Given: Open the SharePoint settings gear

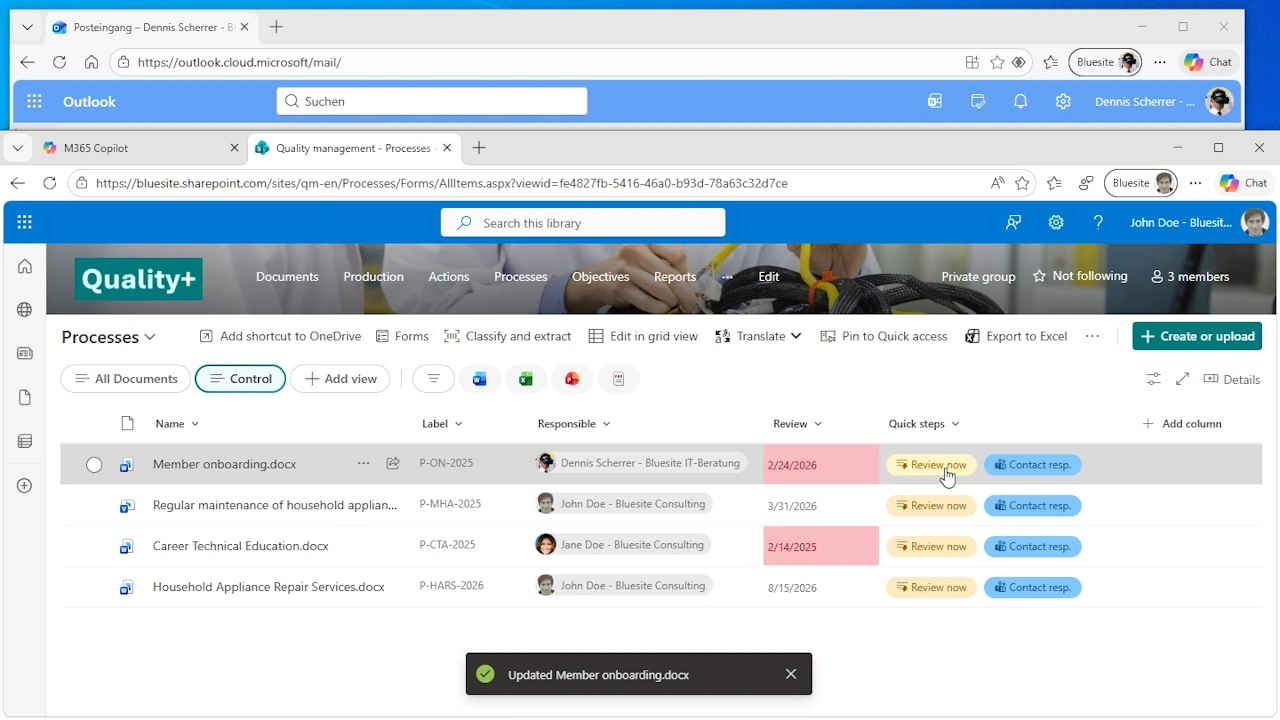Looking at the screenshot, I should click(1056, 223).
